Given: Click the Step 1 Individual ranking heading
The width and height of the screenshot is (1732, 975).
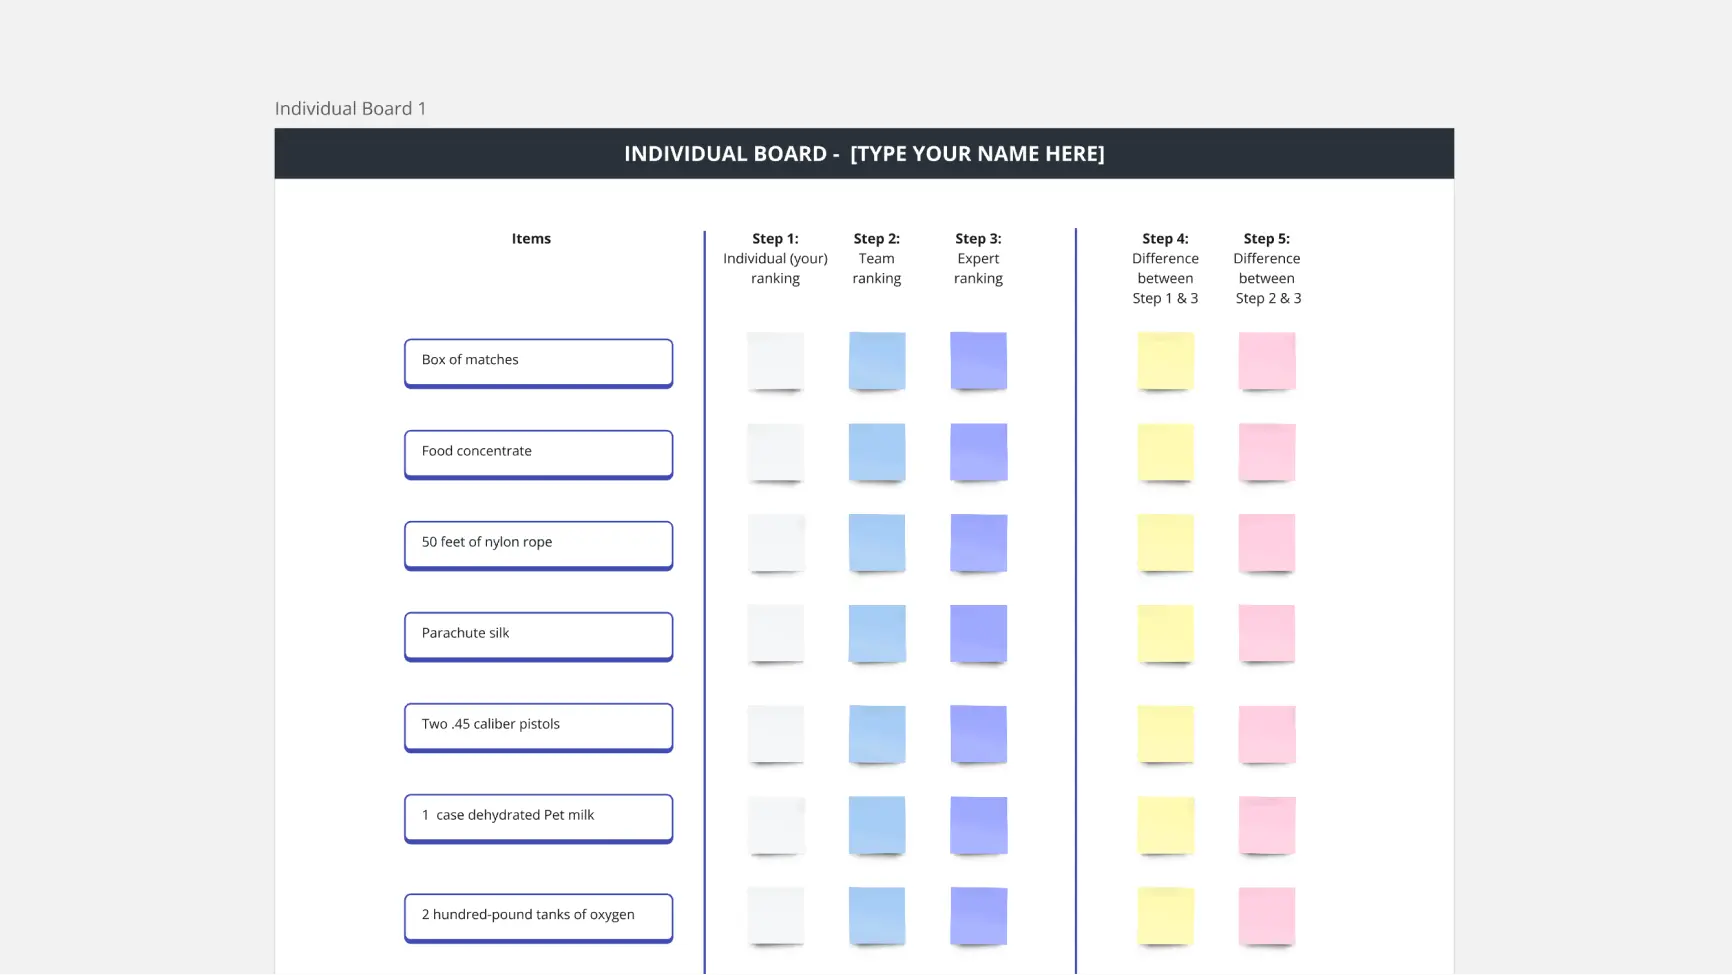Looking at the screenshot, I should point(775,258).
